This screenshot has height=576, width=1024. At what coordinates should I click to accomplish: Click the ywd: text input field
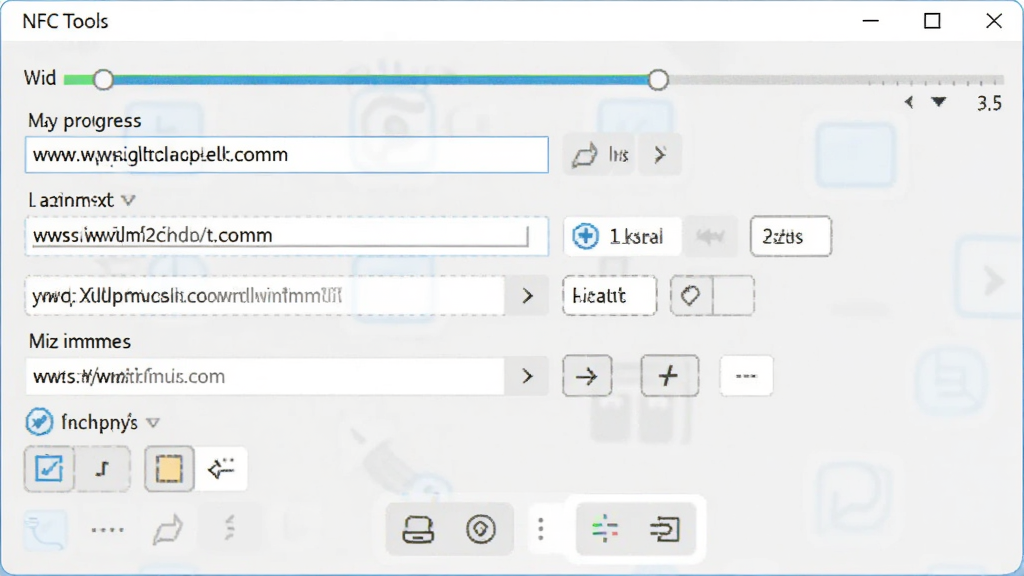(265, 296)
